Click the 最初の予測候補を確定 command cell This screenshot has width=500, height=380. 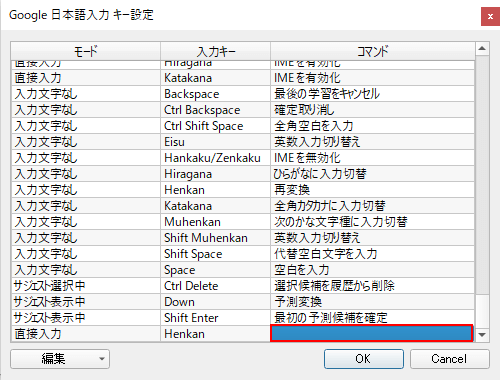point(372,318)
